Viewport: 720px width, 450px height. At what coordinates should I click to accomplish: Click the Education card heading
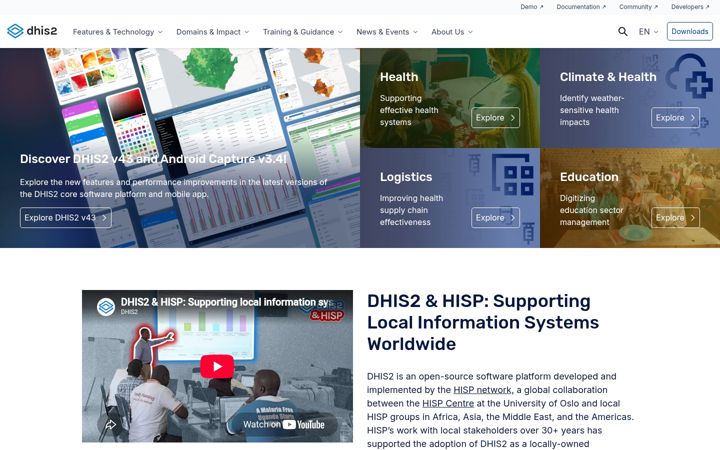coord(589,177)
